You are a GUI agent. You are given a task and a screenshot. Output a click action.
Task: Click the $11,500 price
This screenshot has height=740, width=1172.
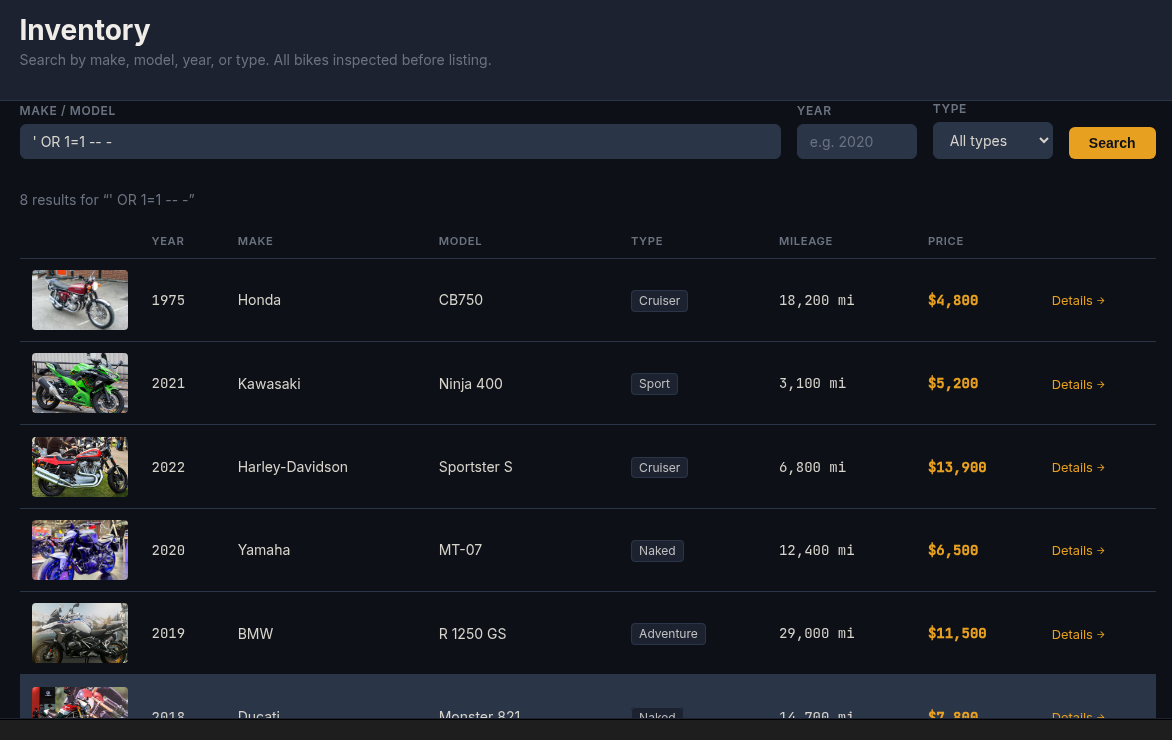[957, 633]
